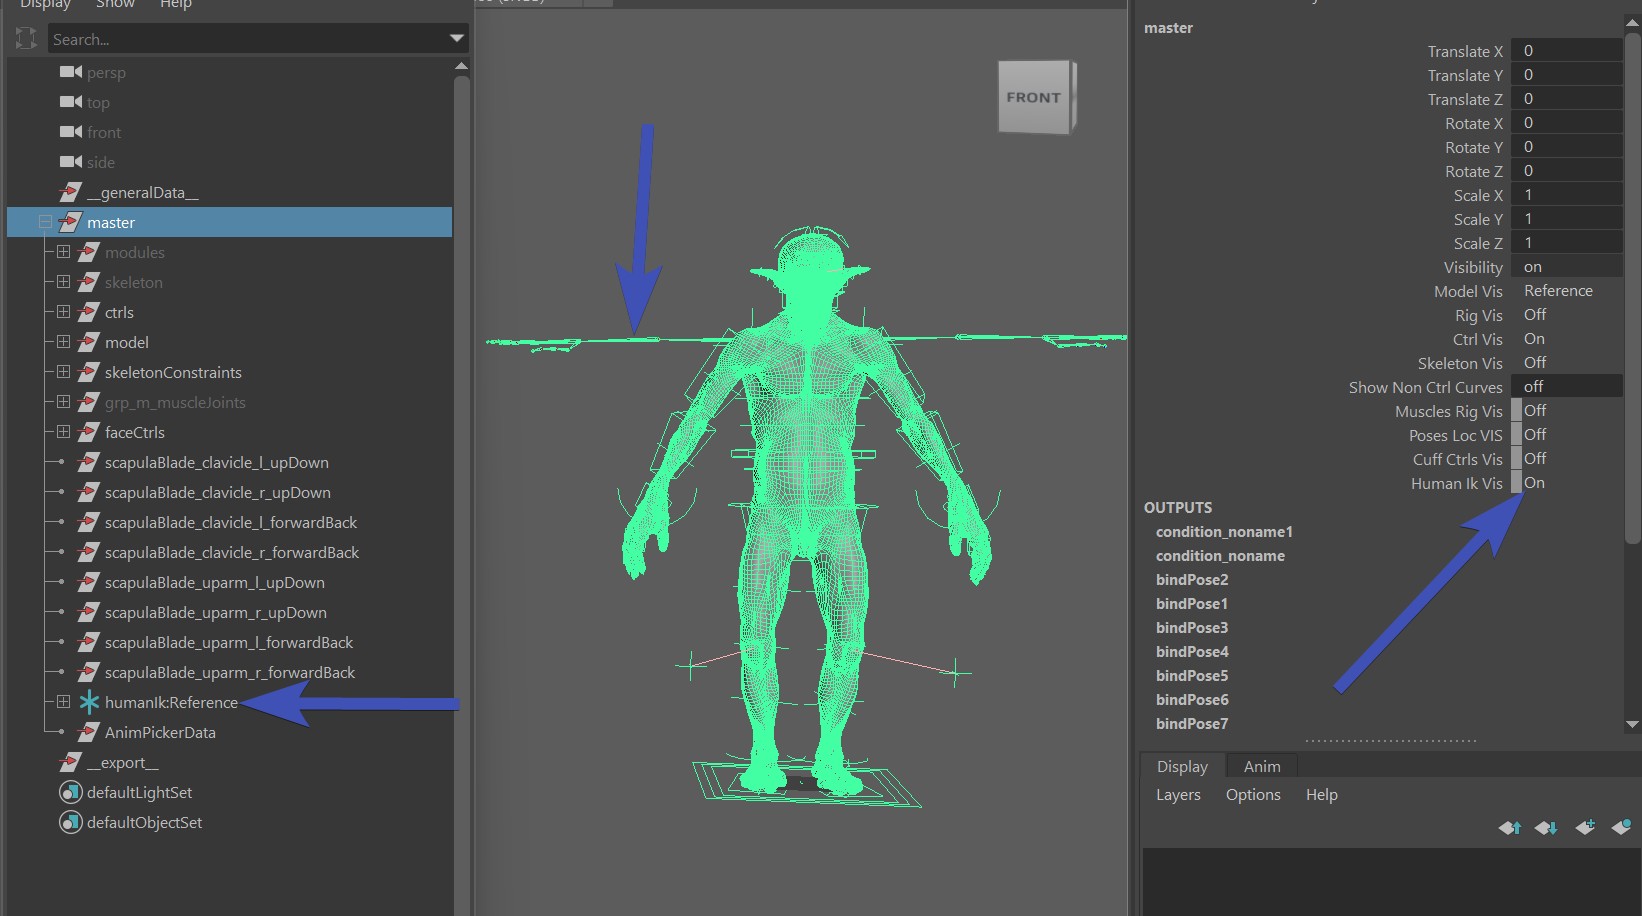Image resolution: width=1642 pixels, height=916 pixels.
Task: Toggle the Cuff Ctrls Vis Off value
Action: pos(1535,459)
